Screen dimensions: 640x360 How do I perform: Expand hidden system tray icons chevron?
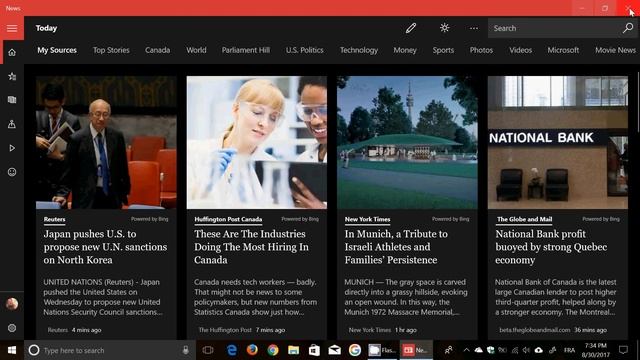click(466, 350)
